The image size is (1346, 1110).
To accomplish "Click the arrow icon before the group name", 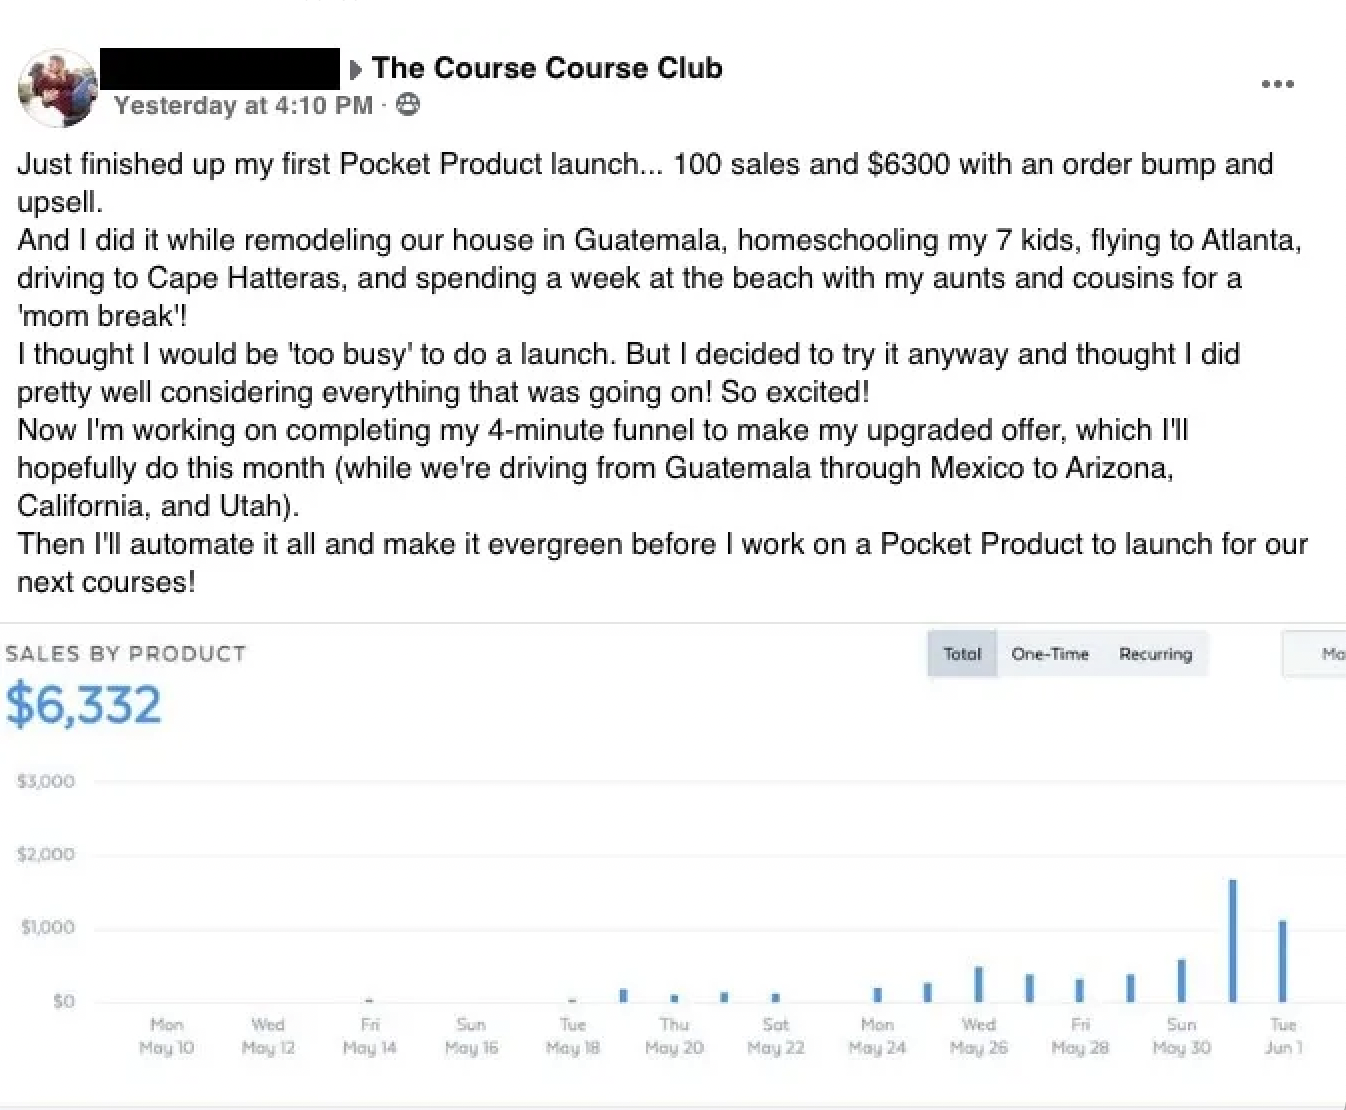I will 355,69.
